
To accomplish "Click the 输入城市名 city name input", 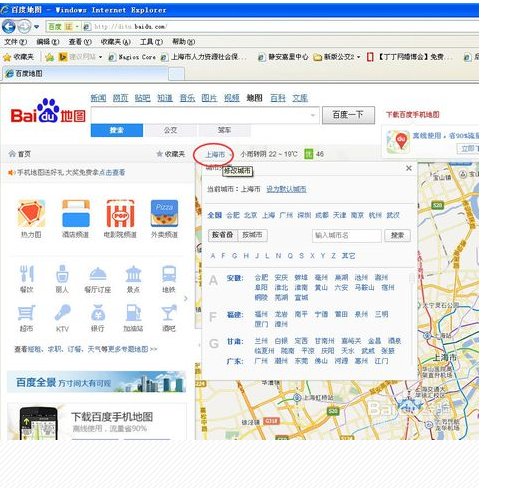I will pos(347,235).
